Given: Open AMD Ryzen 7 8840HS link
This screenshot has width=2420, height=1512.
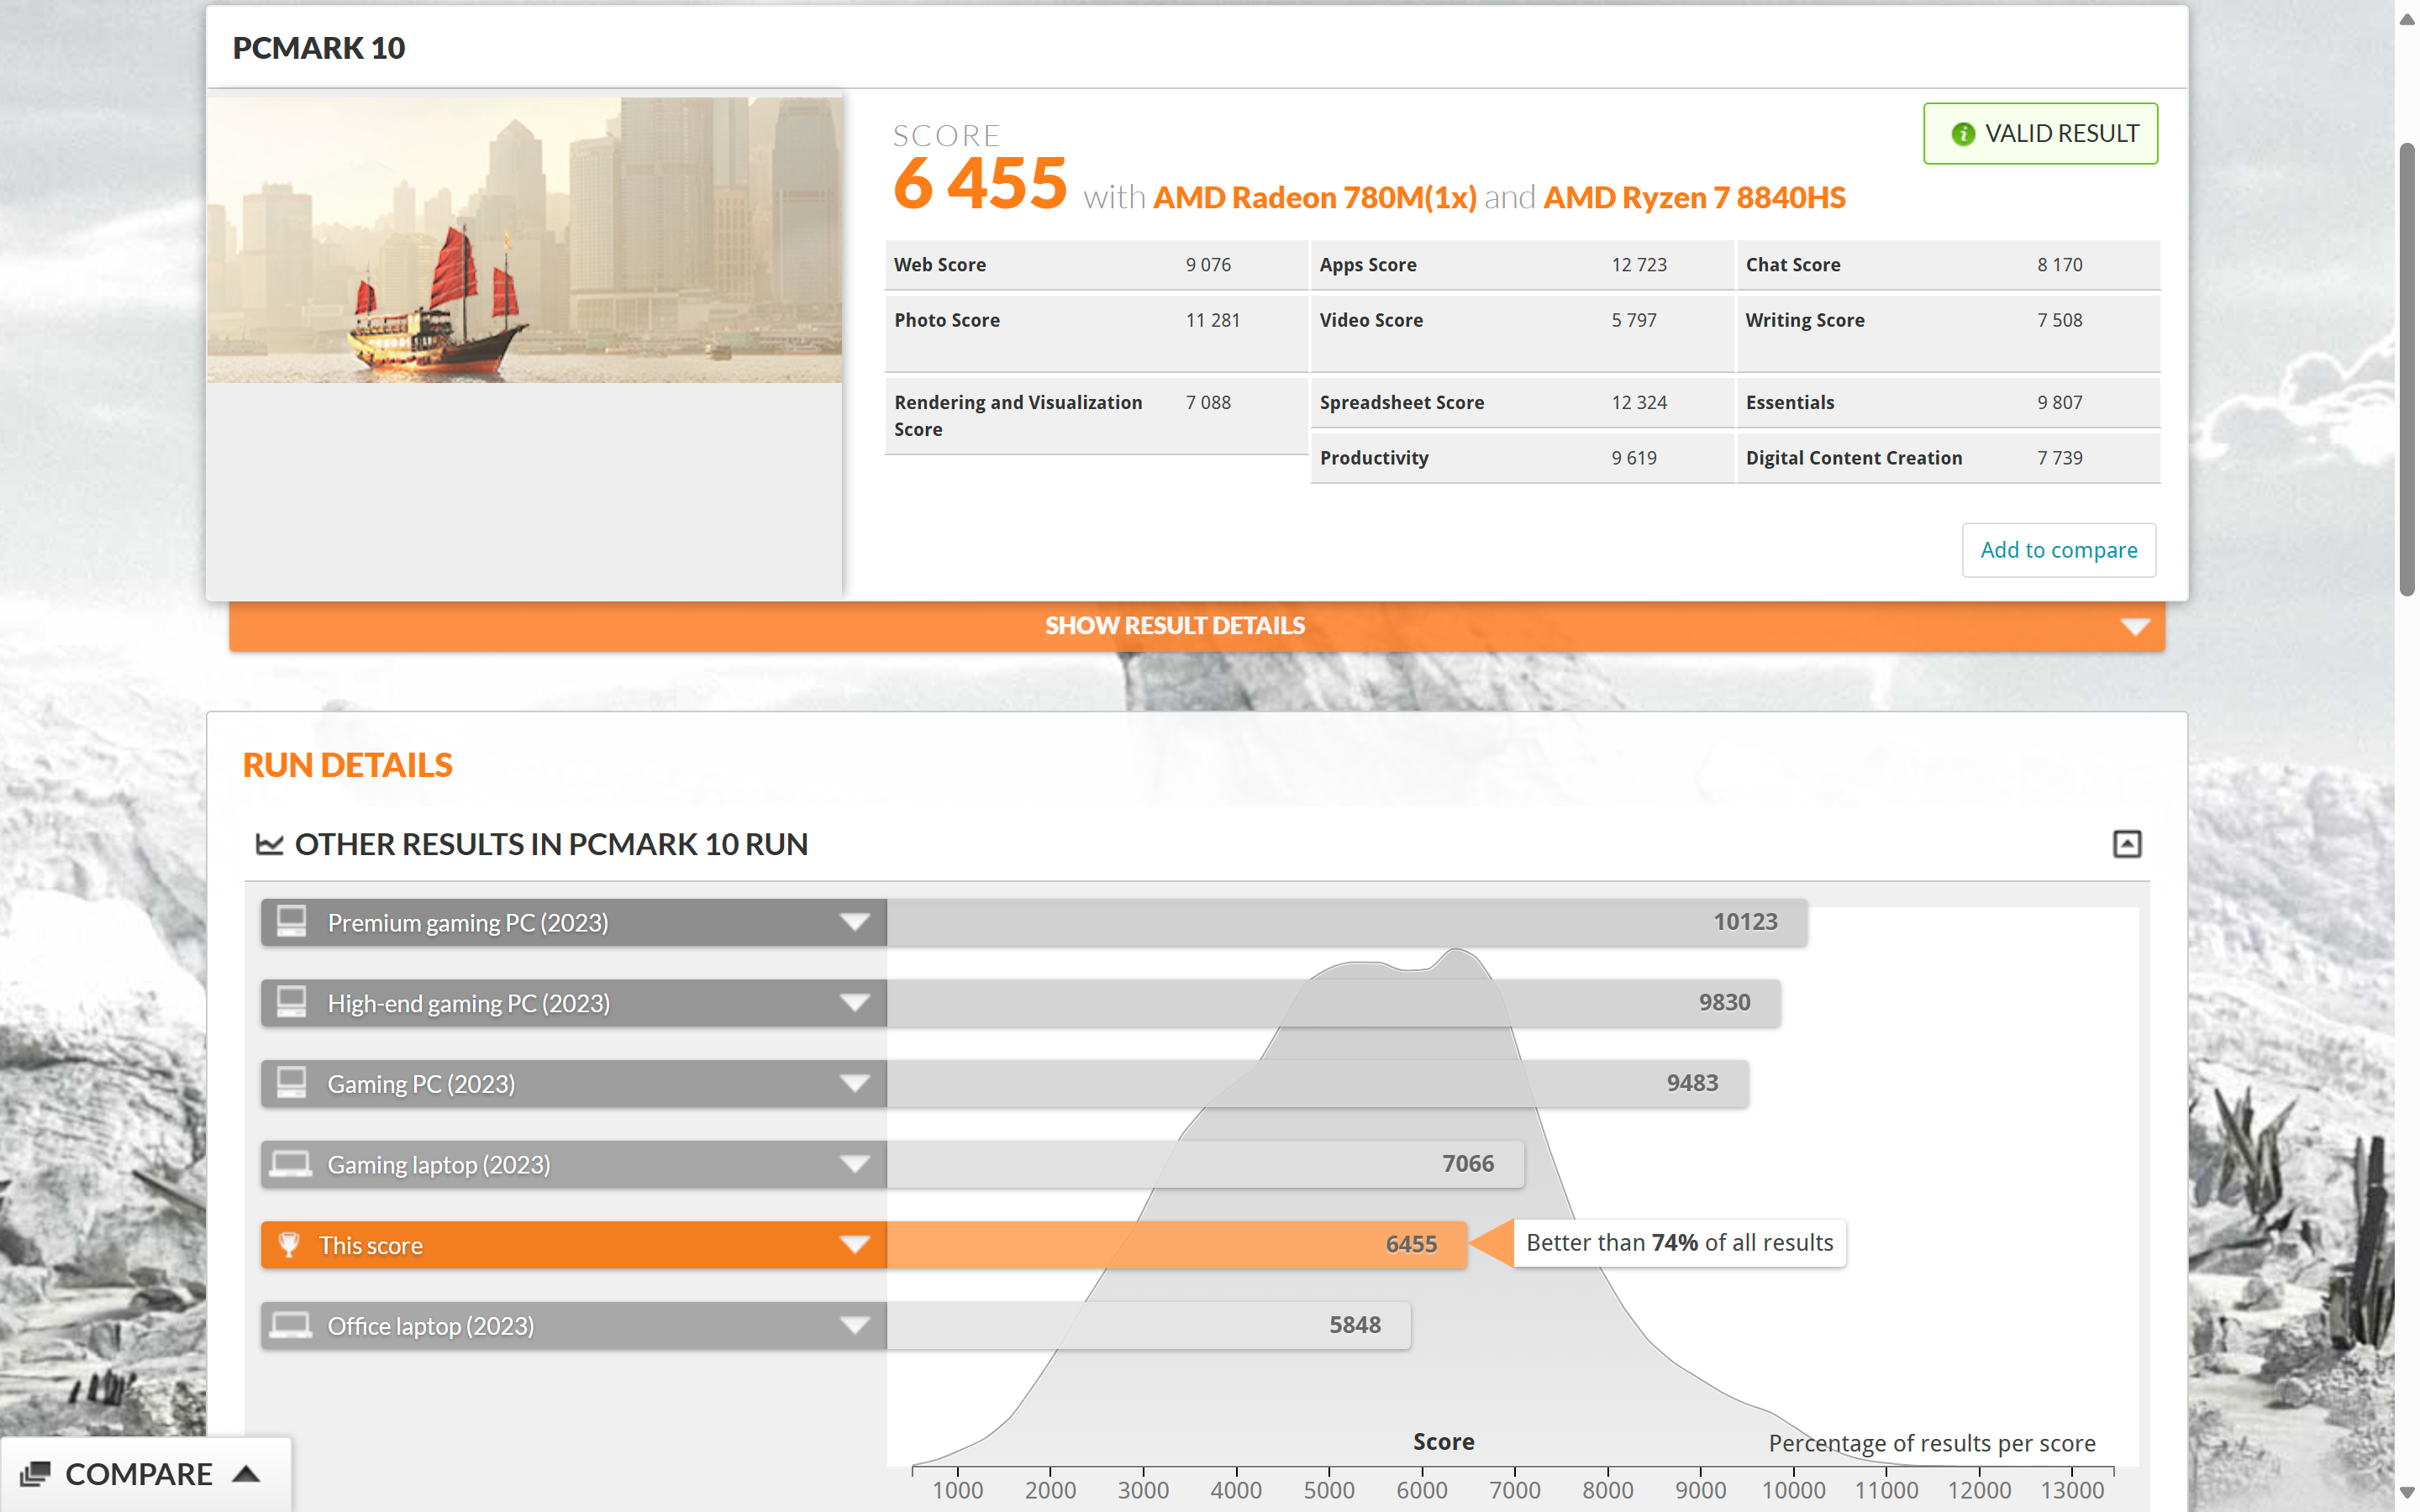Looking at the screenshot, I should [x=1694, y=197].
